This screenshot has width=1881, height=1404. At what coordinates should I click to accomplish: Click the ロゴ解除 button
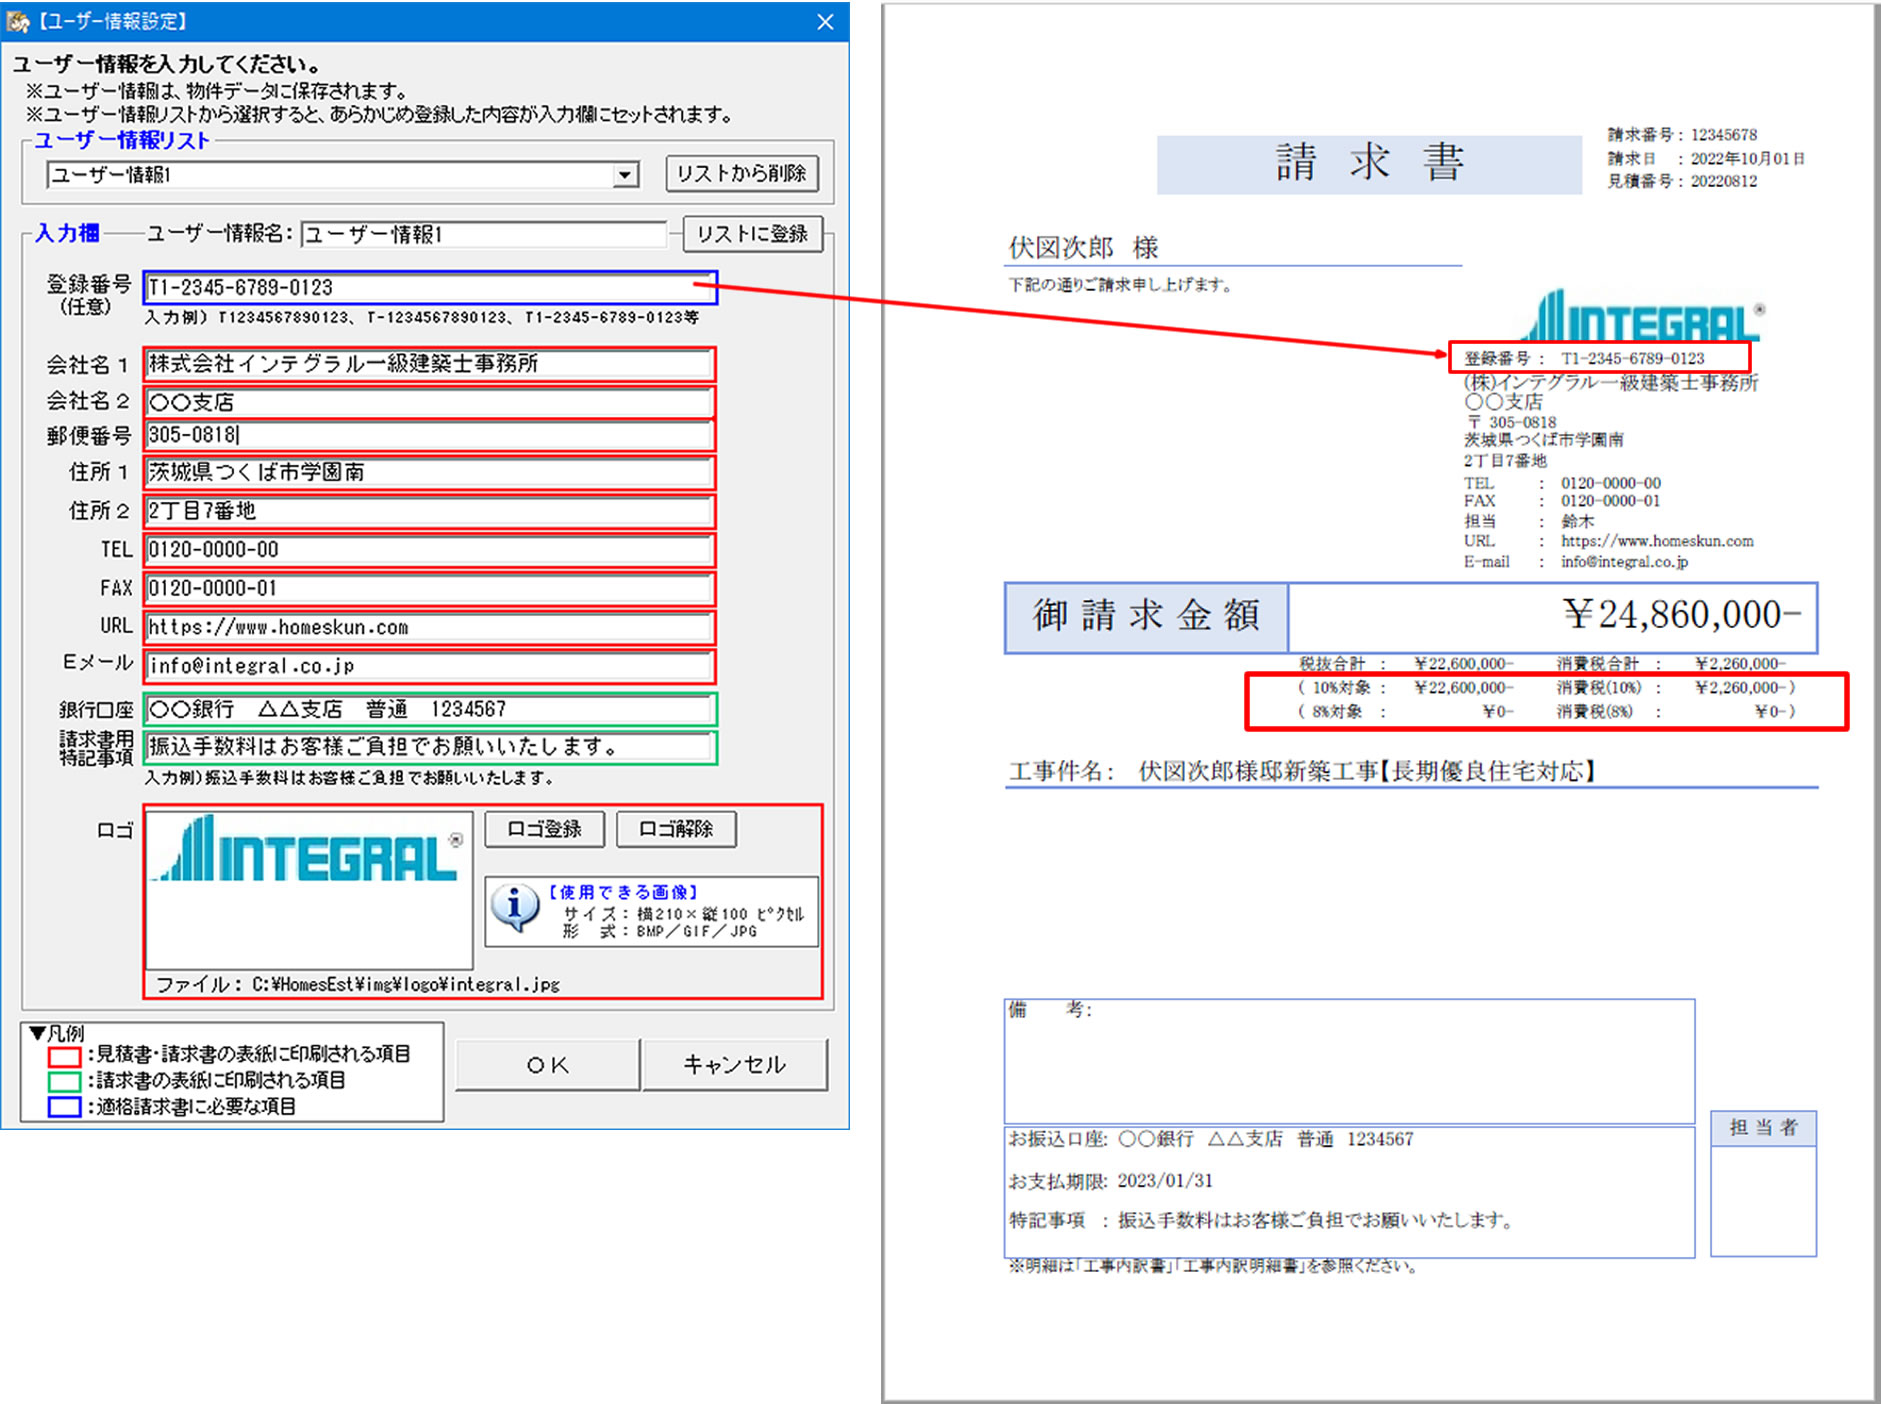click(676, 829)
